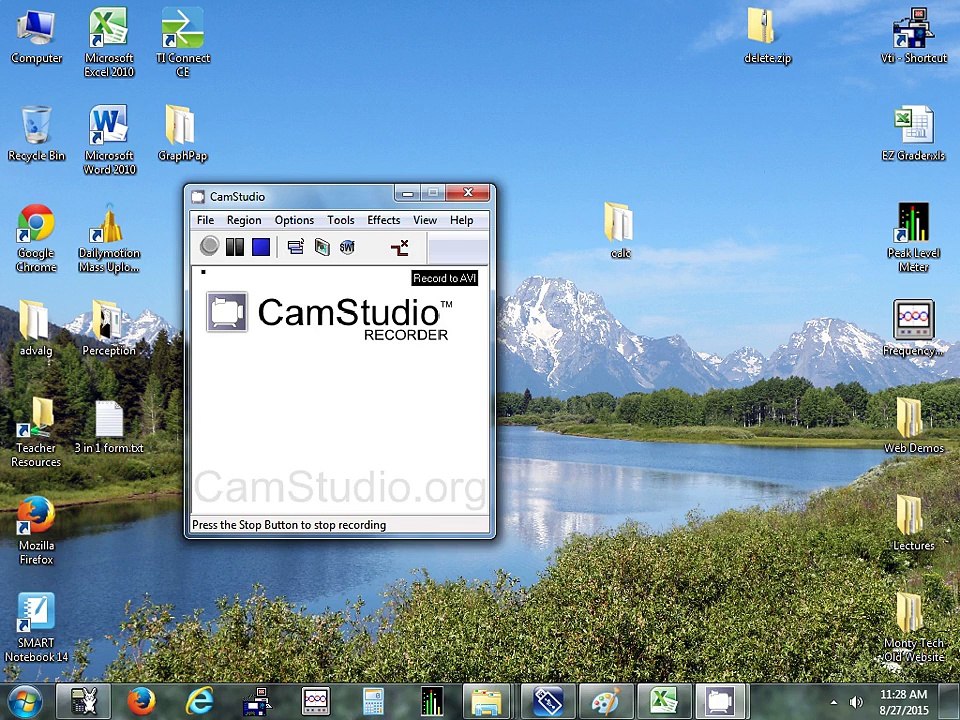Select the Recycle Bin icon
Screen dimensions: 960x720
pyautogui.click(x=36, y=133)
